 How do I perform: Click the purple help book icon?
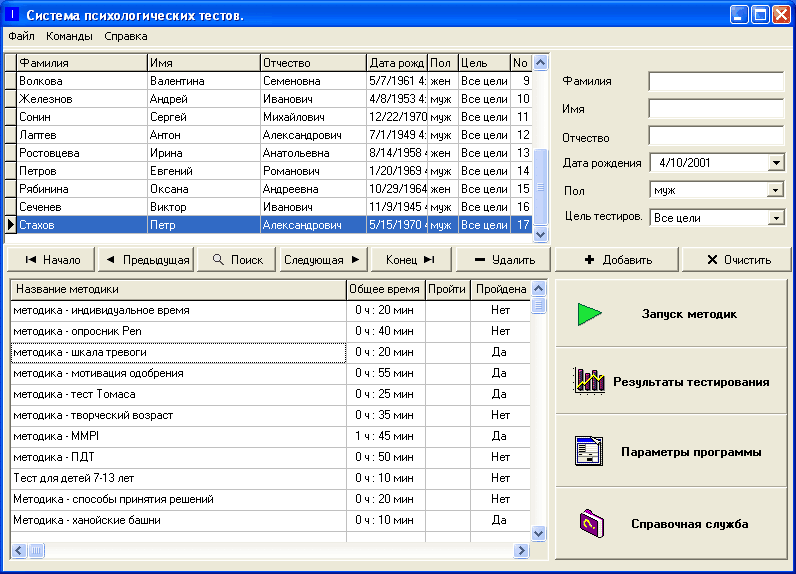591,523
